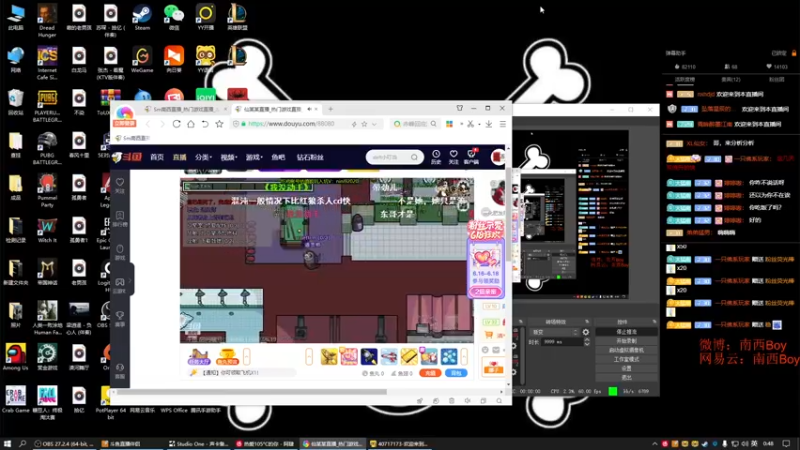This screenshot has width=800, height=450.
Task: Click the orange 充值 recharge button
Action: (x=430, y=373)
